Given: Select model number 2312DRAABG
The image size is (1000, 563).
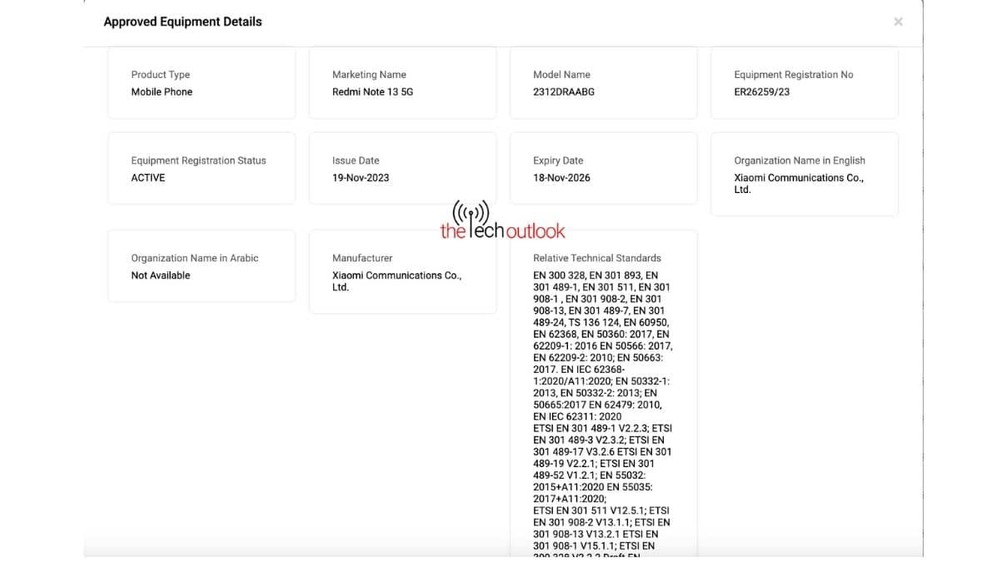Looking at the screenshot, I should click(564, 92).
